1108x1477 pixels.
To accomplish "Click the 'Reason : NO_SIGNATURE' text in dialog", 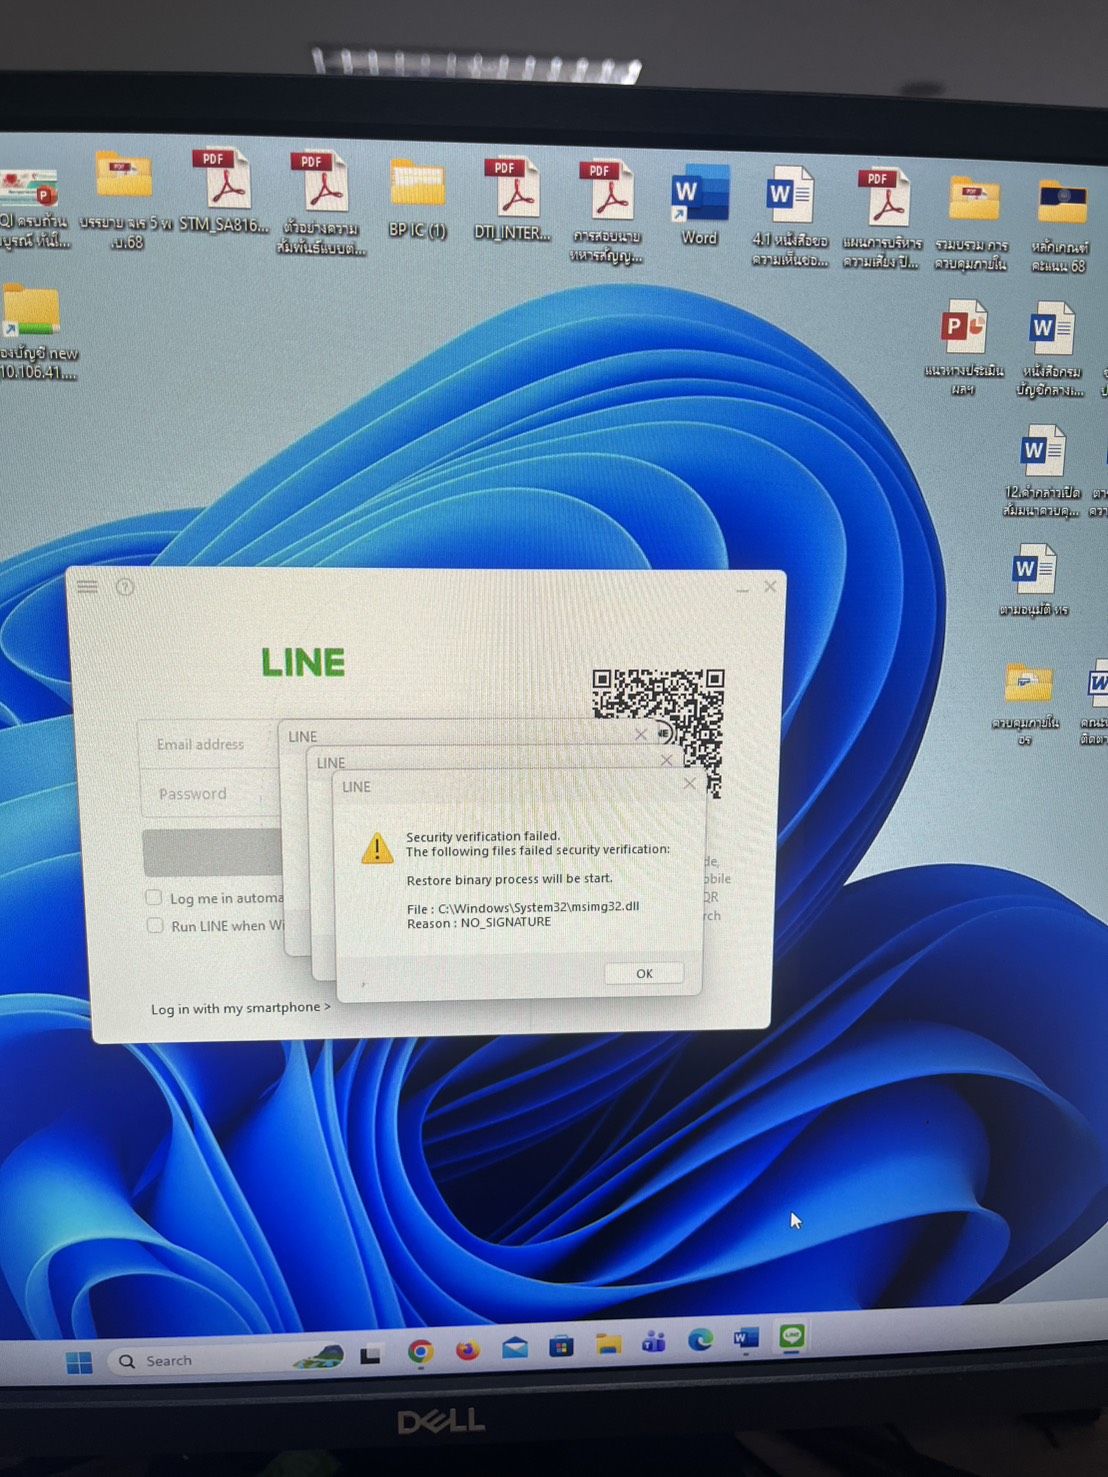I will (x=479, y=922).
